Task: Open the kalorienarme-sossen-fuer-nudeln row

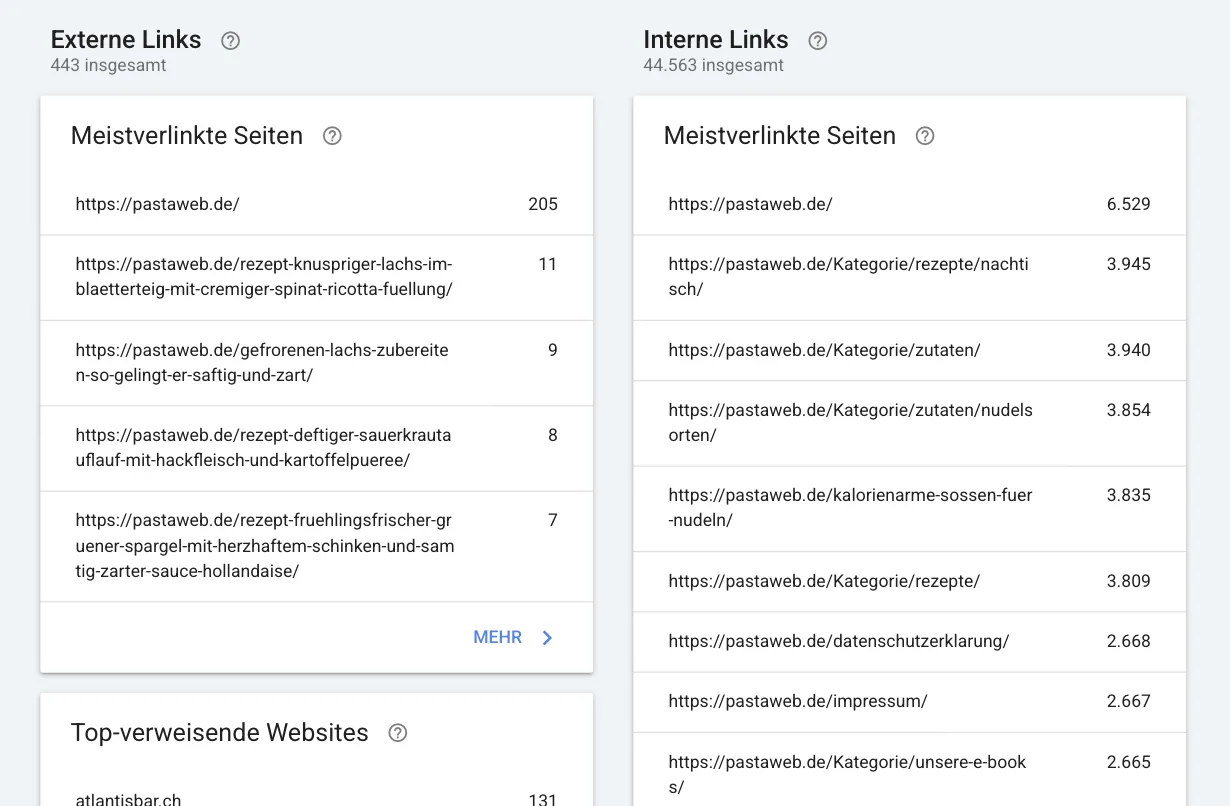Action: [910, 508]
